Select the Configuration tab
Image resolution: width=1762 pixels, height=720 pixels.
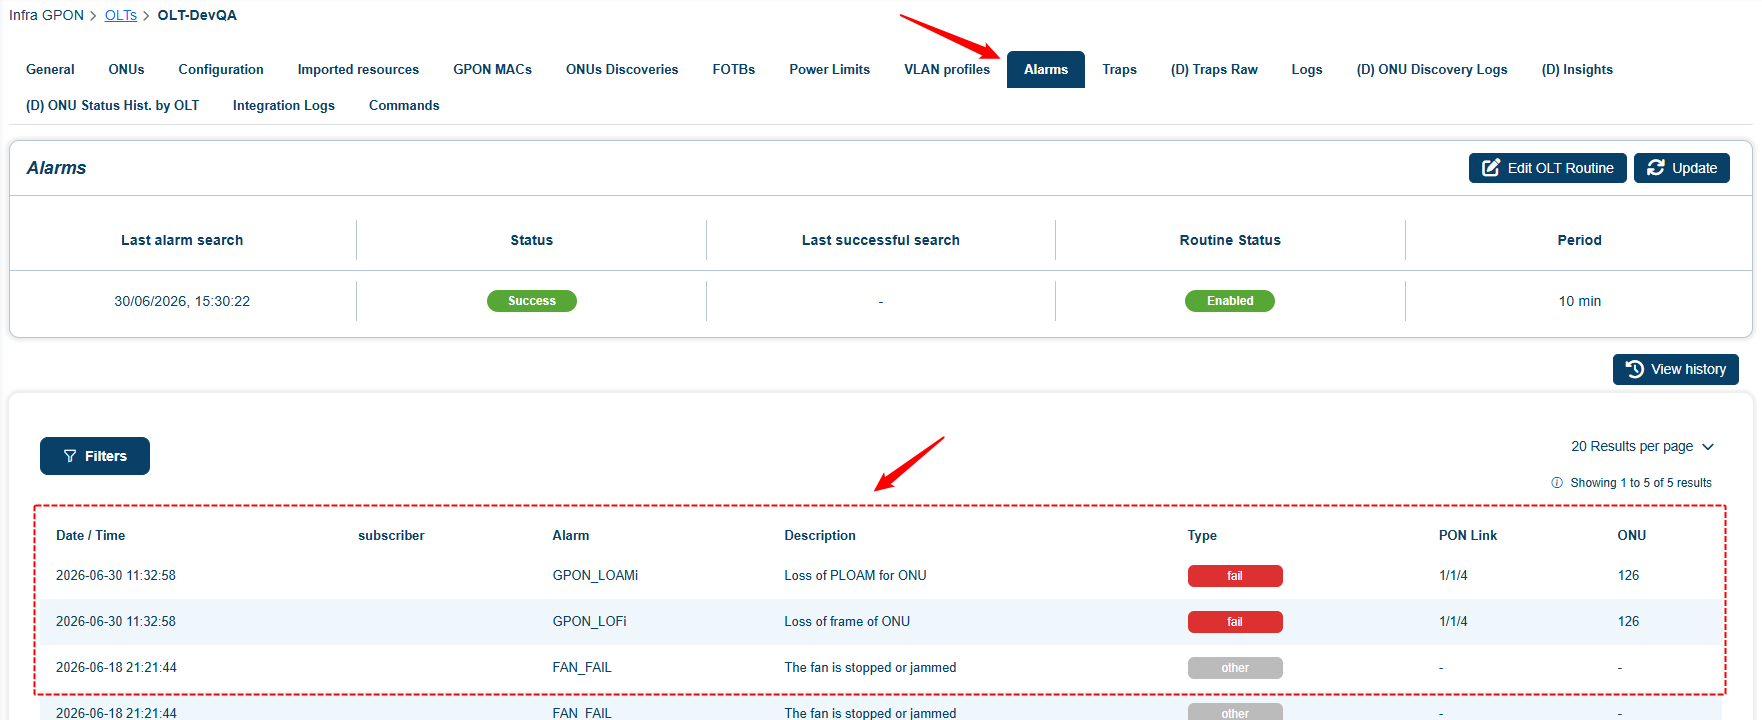point(221,69)
